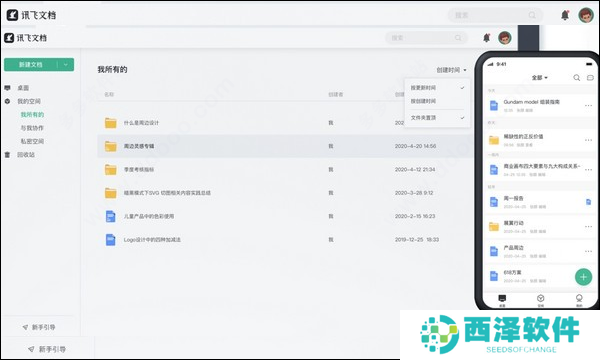The width and height of the screenshot is (600, 360).
Task: Click the 我的空间 icon in sidebar
Action: 7,101
